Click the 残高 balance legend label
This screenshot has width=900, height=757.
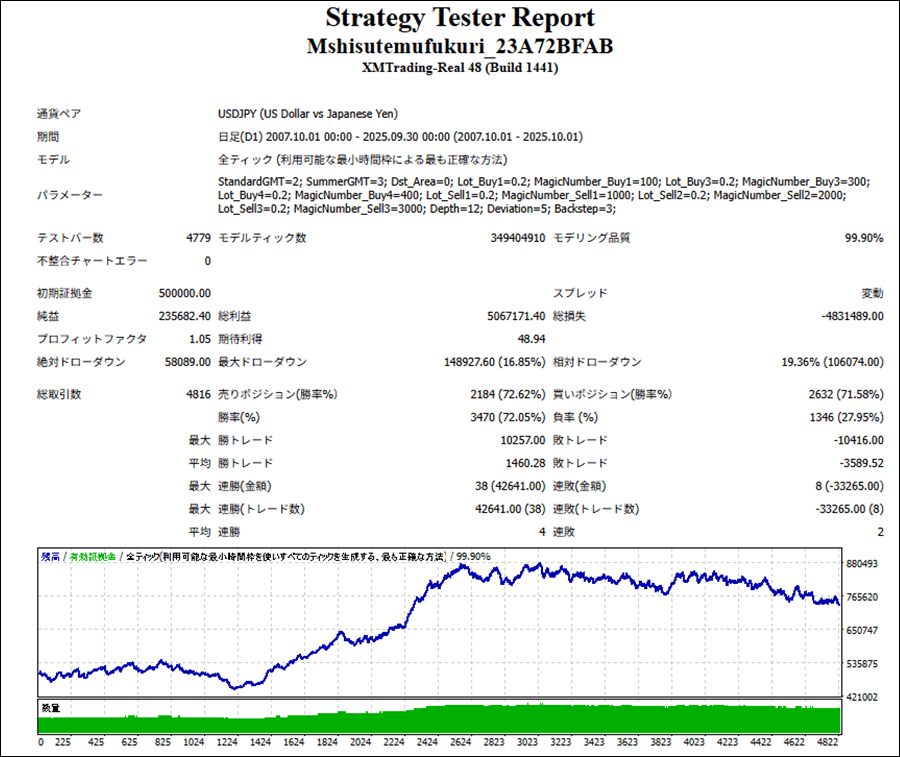(50, 556)
